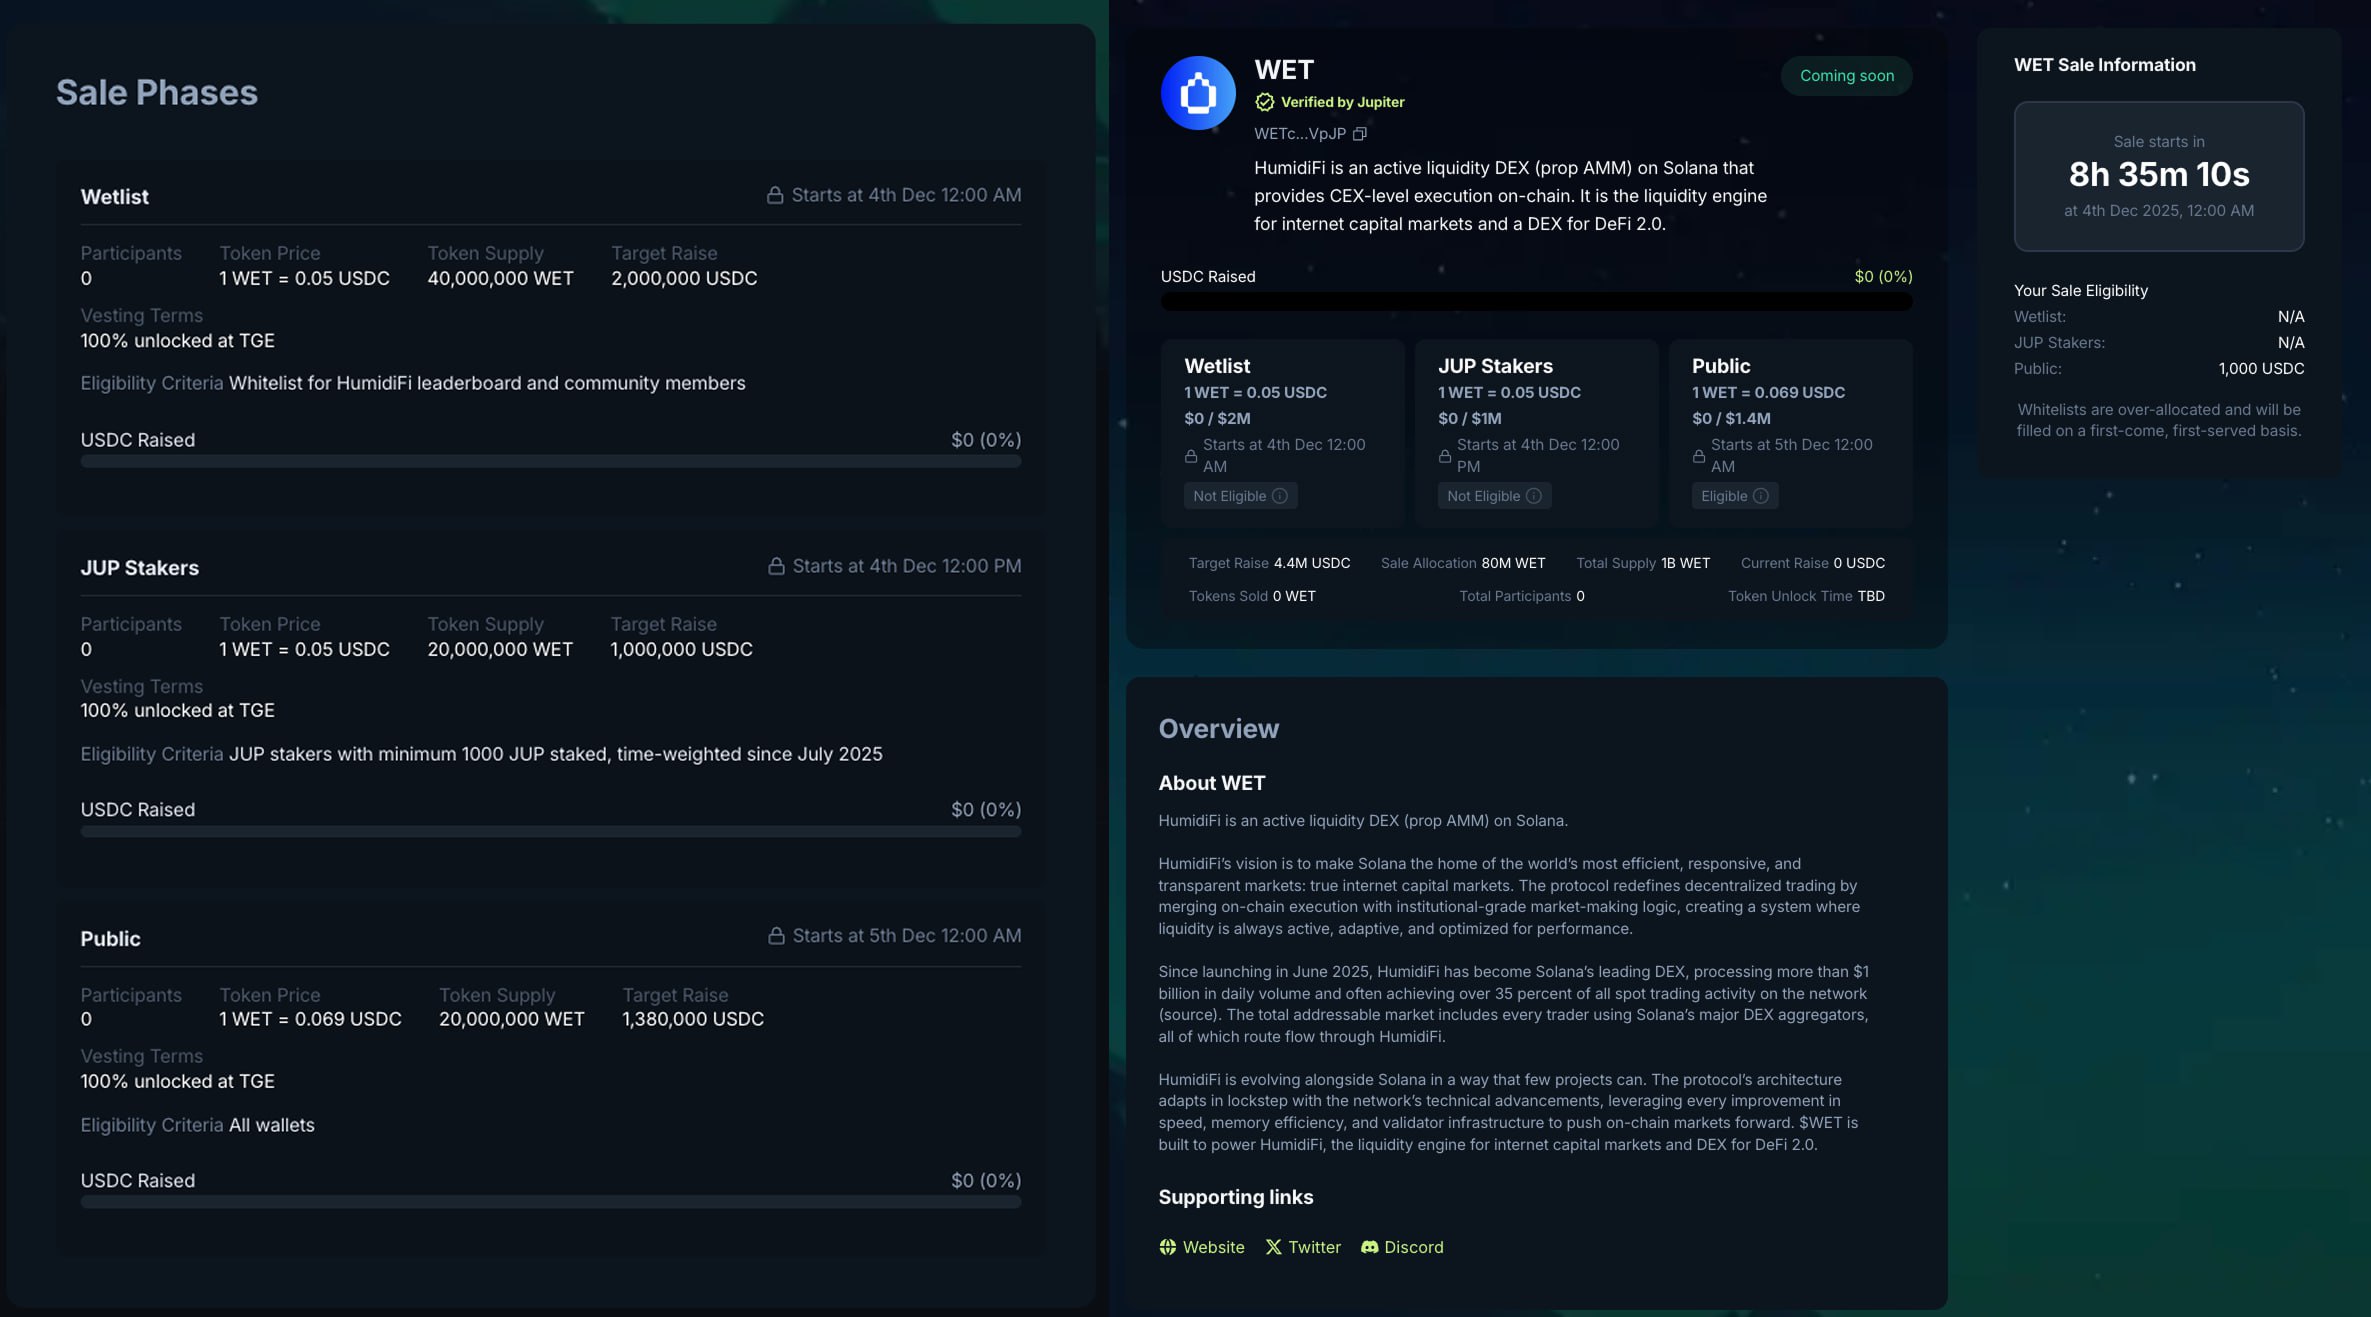The height and width of the screenshot is (1317, 2371).
Task: Click the WET token logo
Action: click(1197, 93)
